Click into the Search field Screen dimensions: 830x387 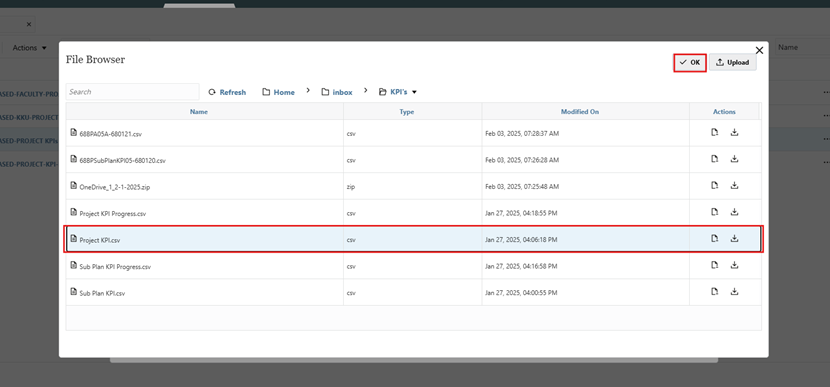pos(132,92)
